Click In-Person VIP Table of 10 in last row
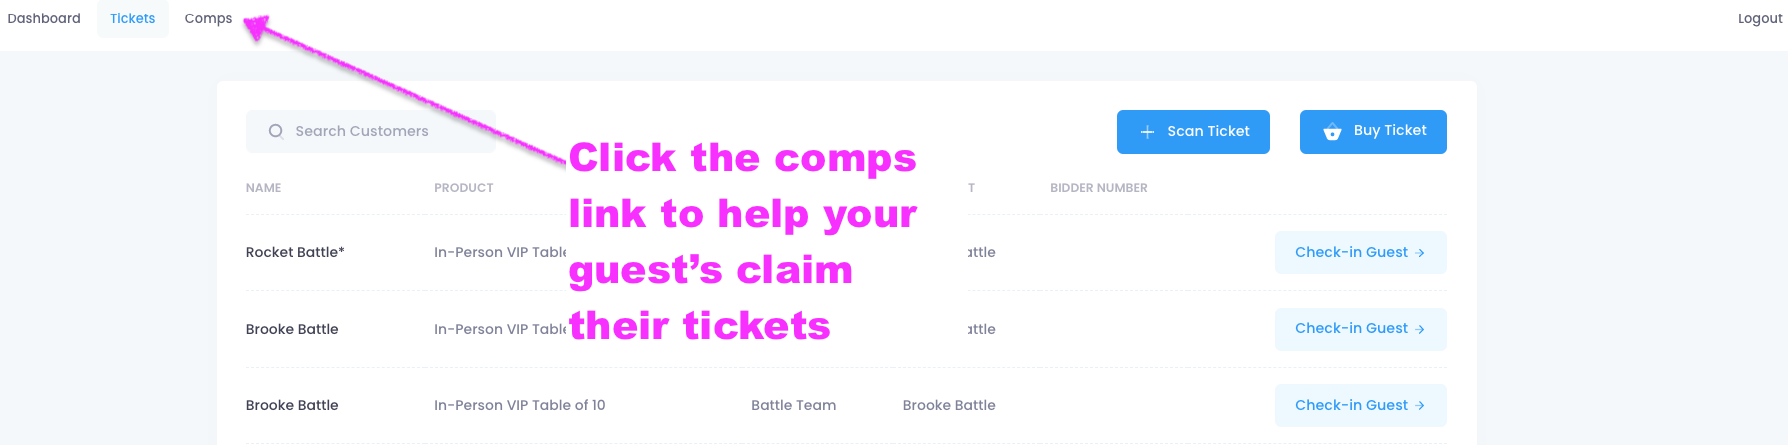Viewport: 1788px width, 445px height. [519, 405]
